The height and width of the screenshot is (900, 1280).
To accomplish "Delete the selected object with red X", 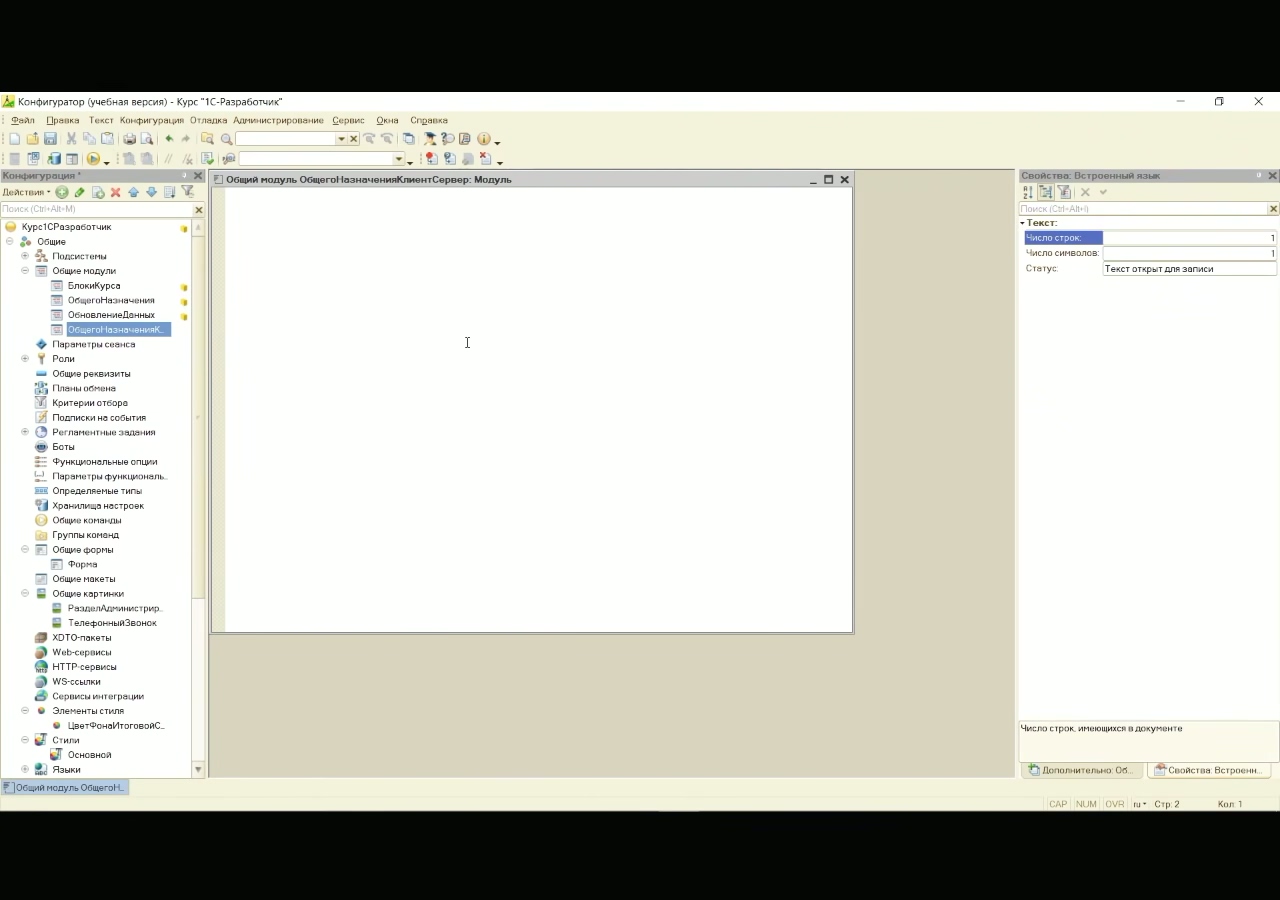I will click(x=115, y=192).
